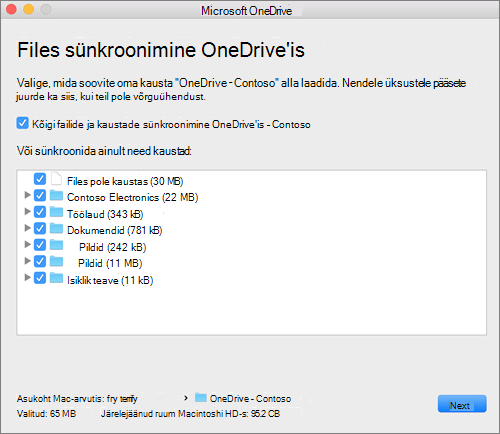
Task: Click the Dokumendid folder icon
Action: click(x=56, y=228)
